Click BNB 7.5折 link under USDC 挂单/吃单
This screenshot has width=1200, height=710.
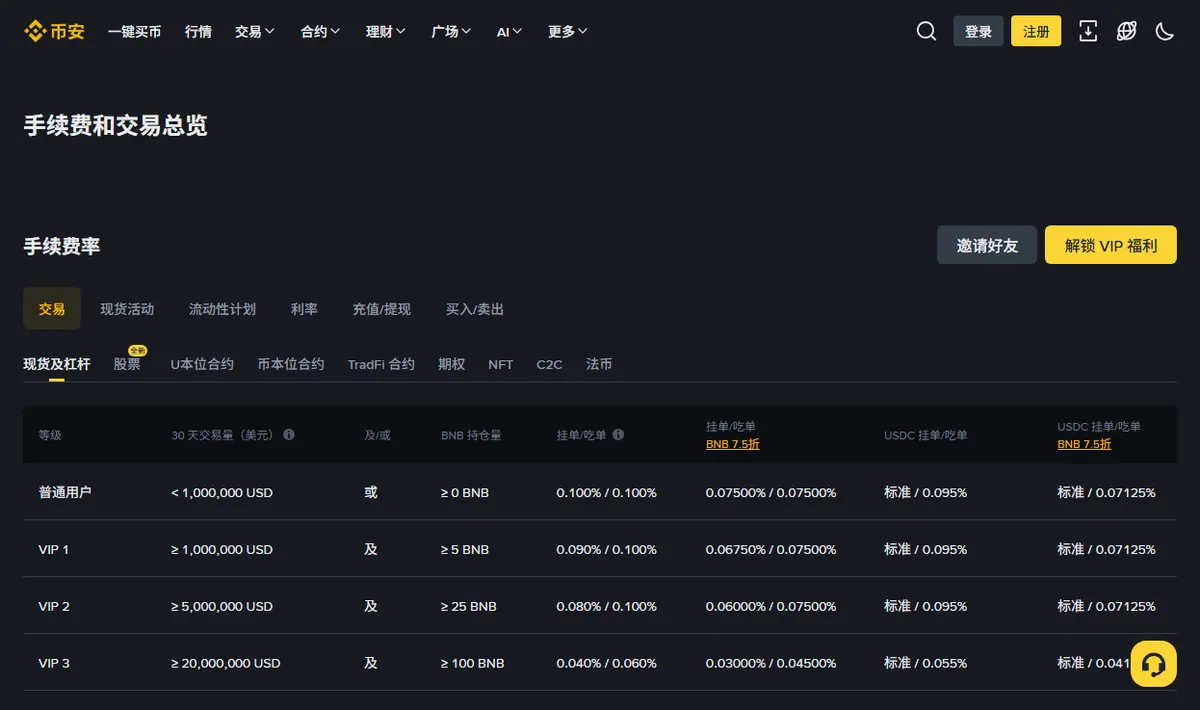1084,444
